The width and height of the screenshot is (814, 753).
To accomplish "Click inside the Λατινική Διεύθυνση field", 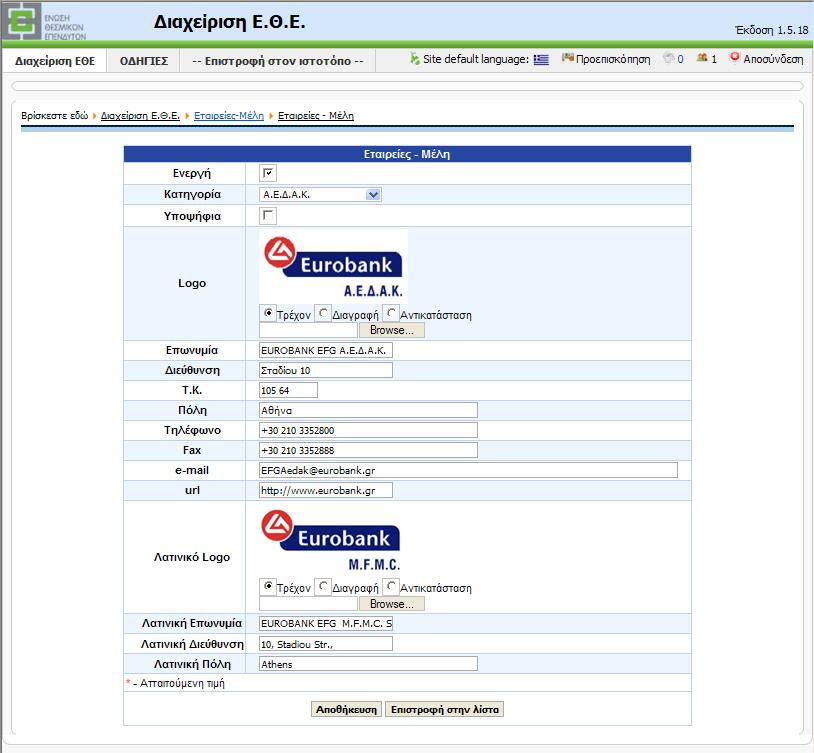I will tap(326, 644).
